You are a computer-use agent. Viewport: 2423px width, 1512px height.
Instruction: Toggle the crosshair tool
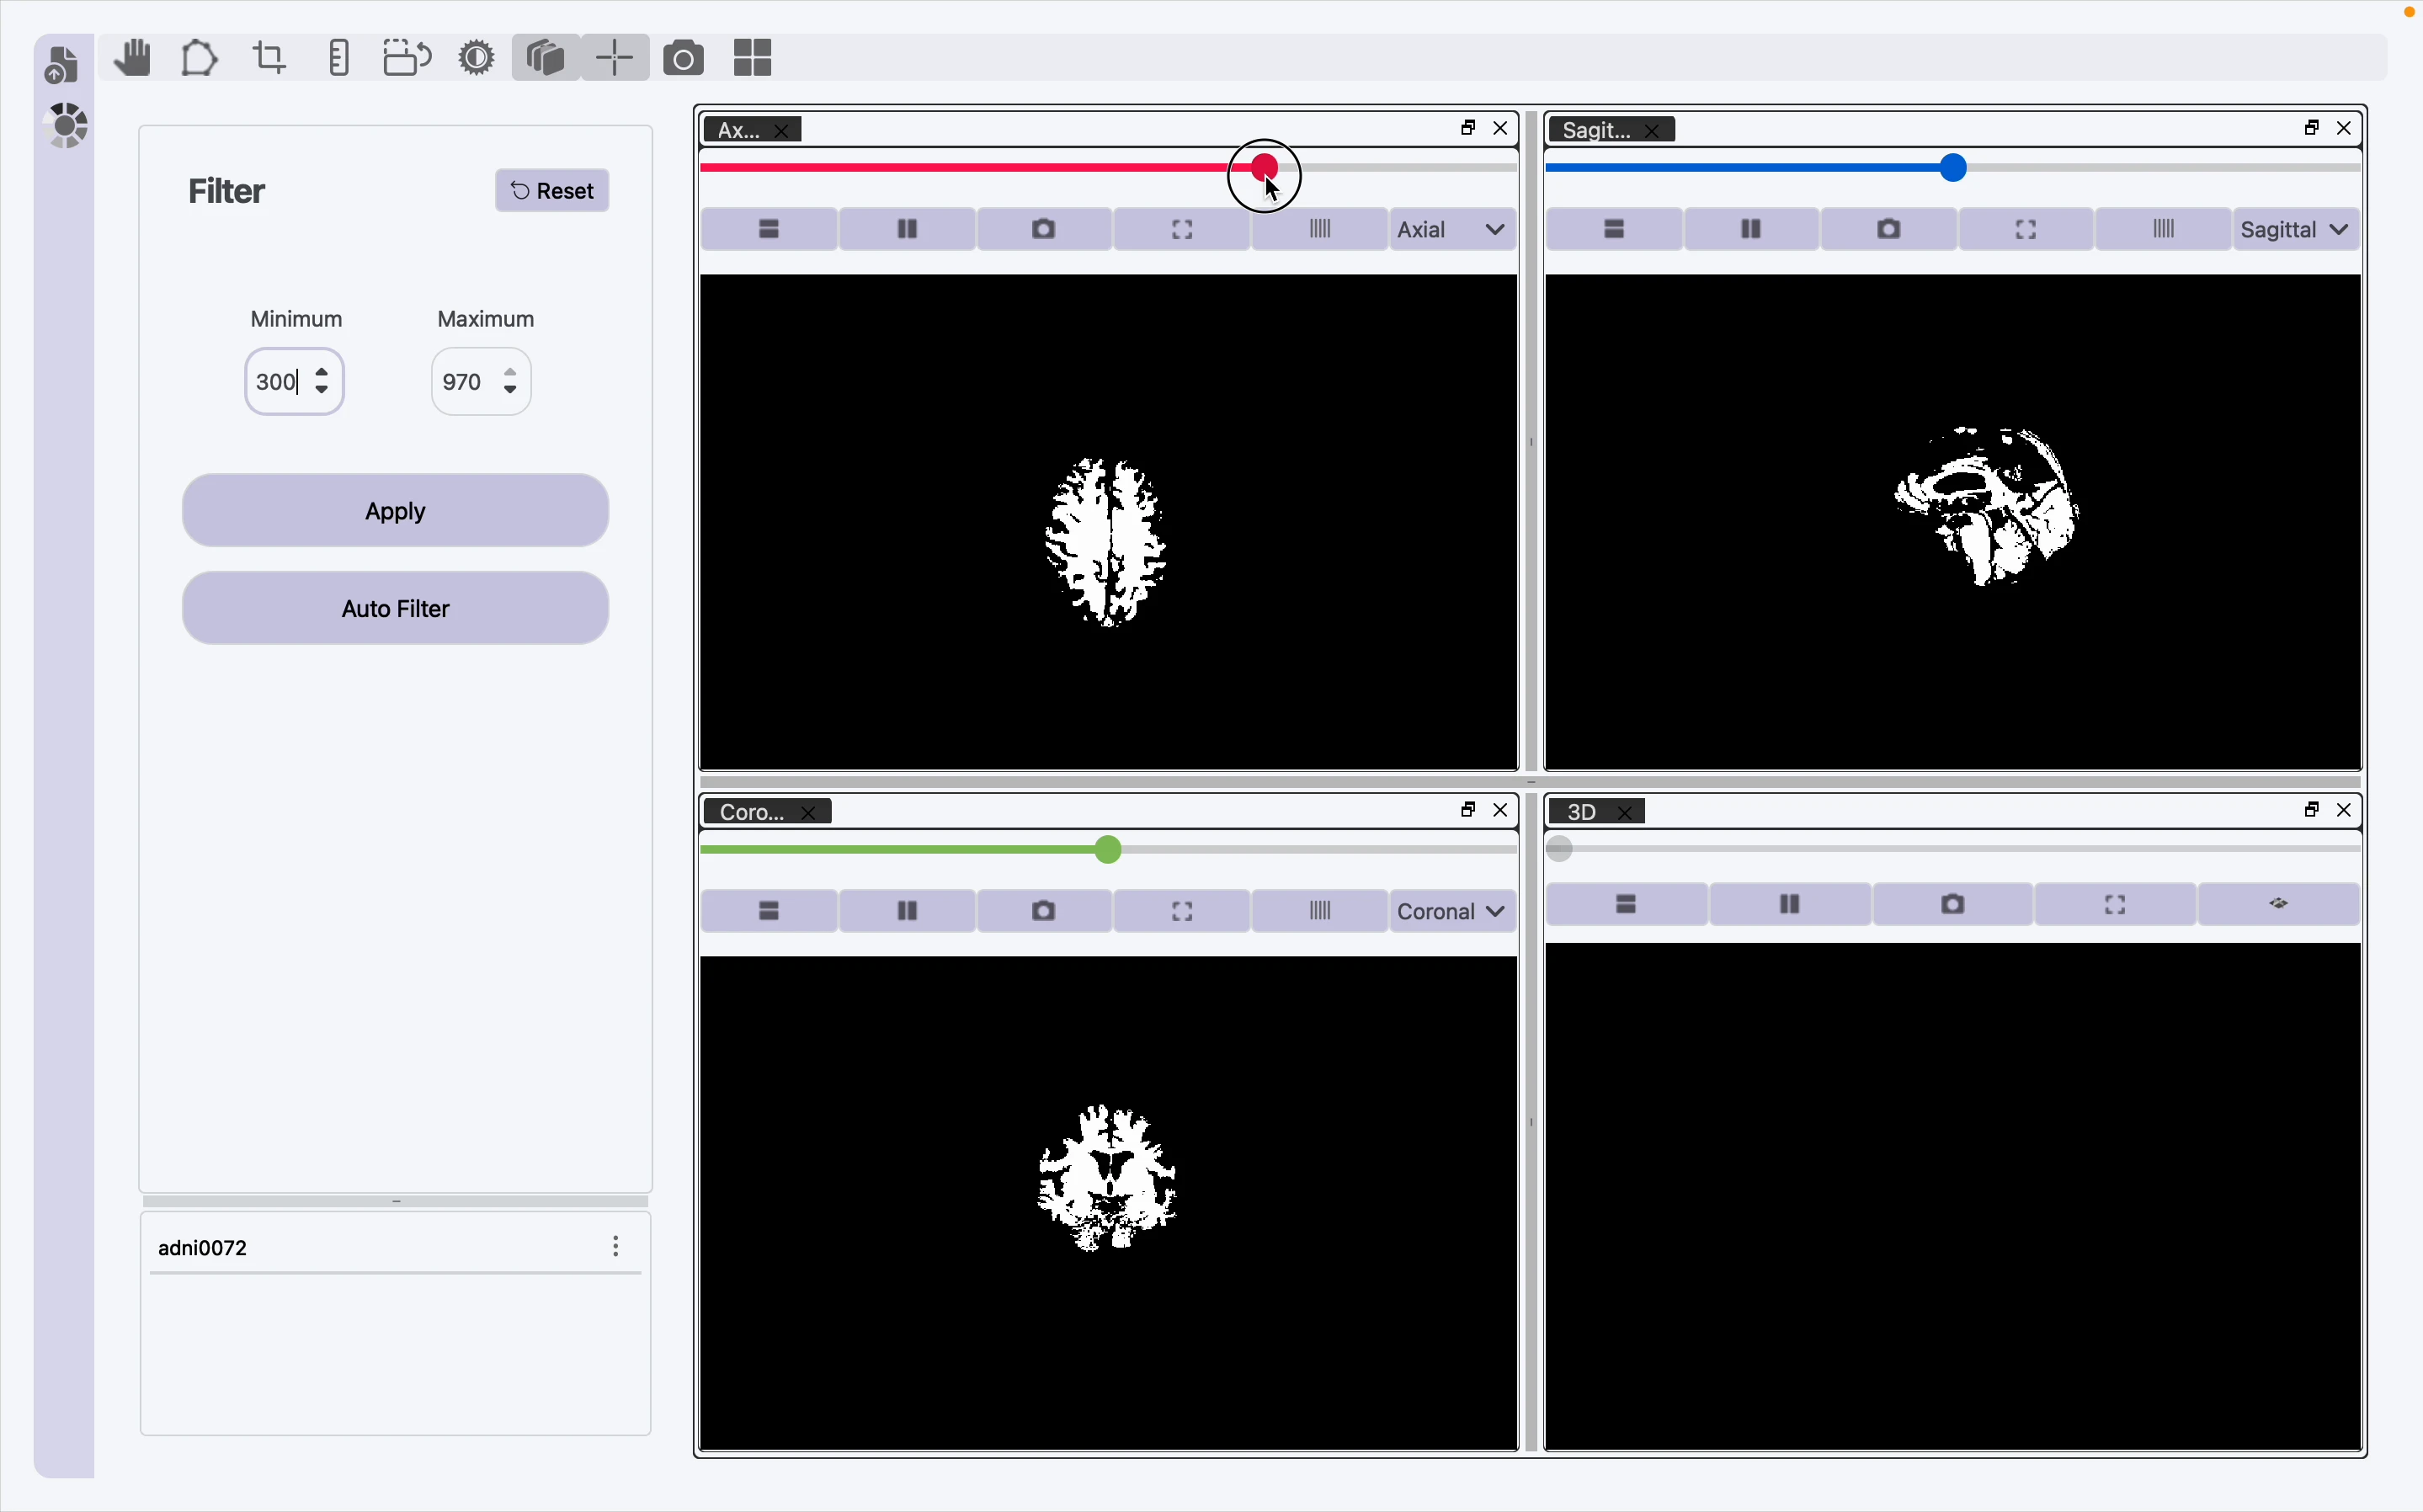click(x=615, y=58)
